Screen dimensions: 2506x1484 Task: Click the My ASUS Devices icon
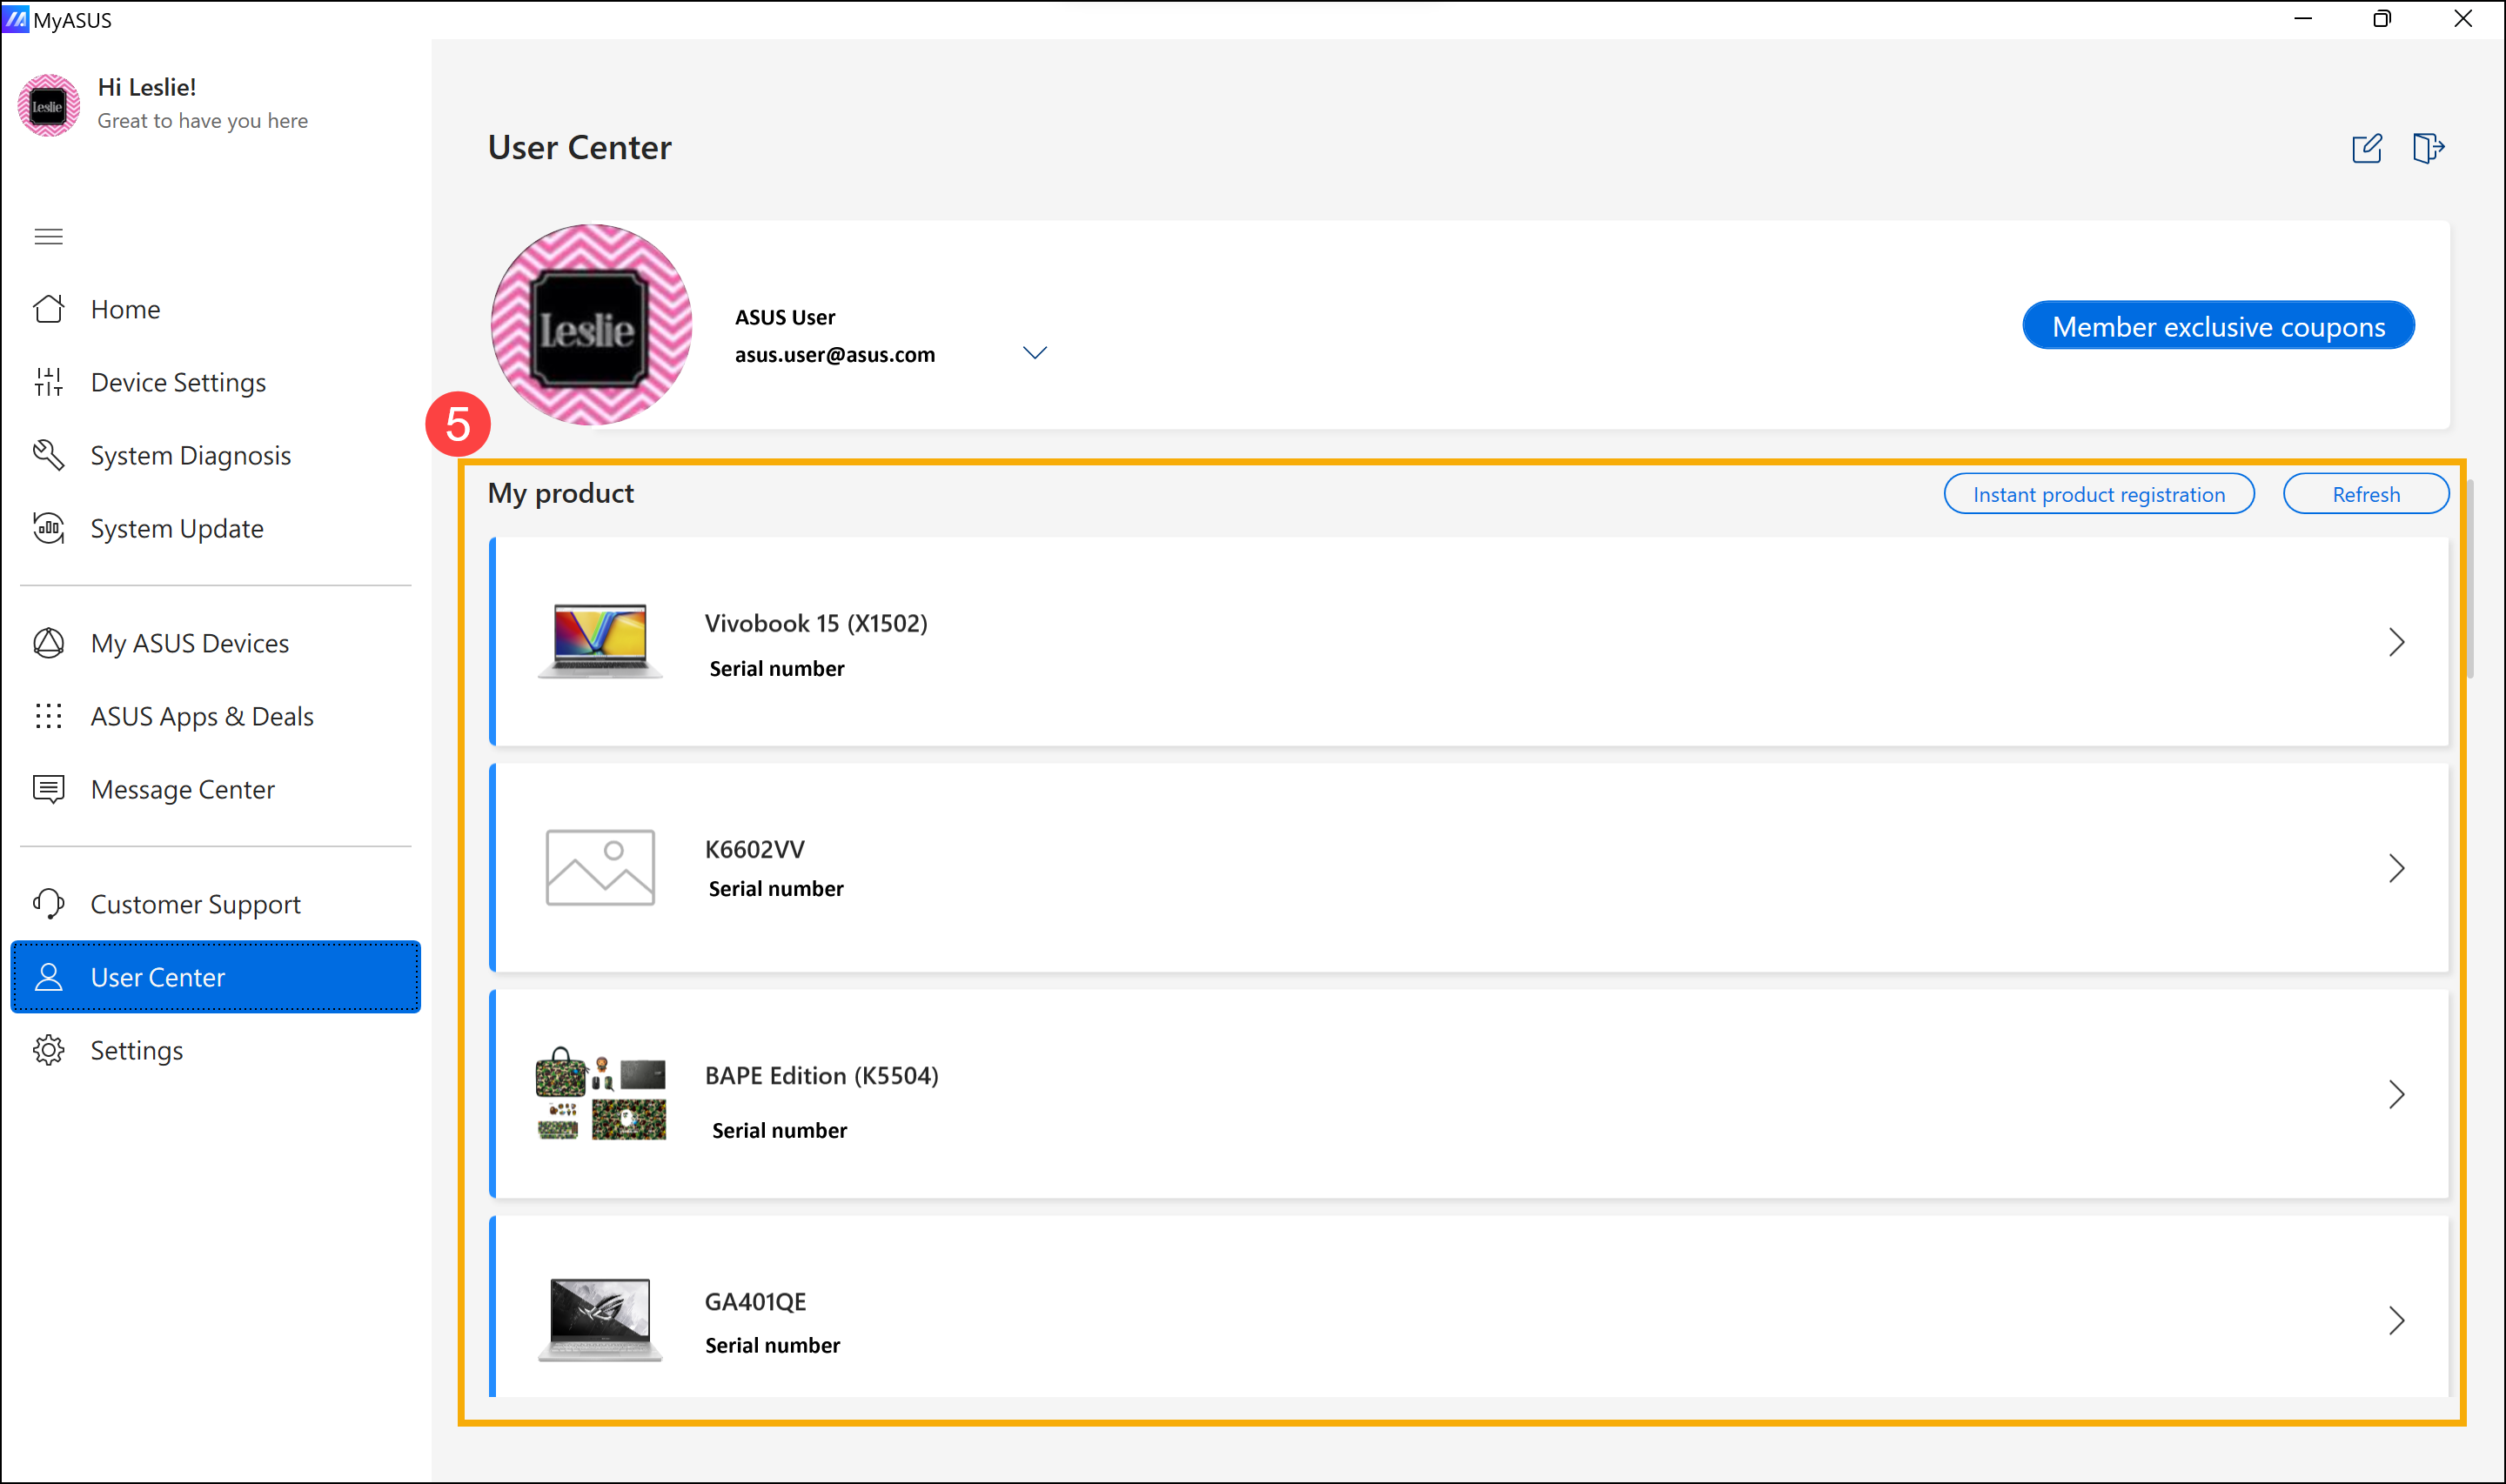point(48,643)
